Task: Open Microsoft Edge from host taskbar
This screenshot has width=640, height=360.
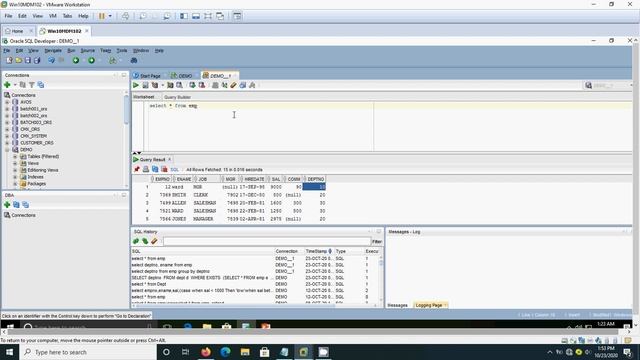Action: [225, 352]
